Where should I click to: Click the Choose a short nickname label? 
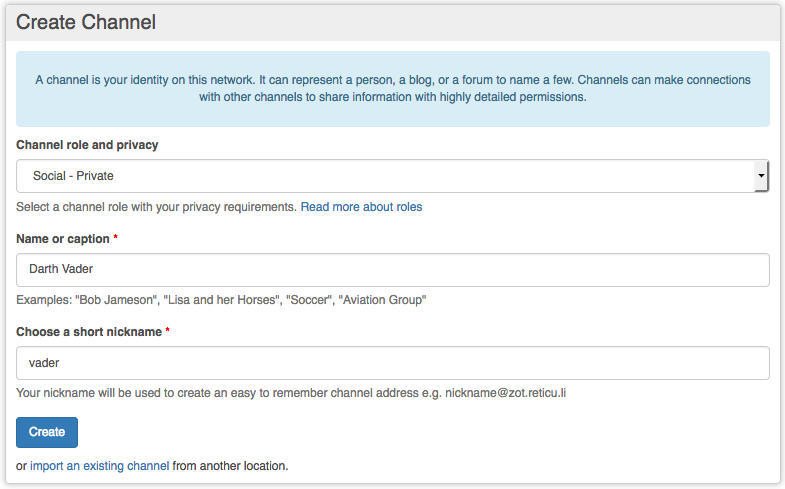coord(88,332)
